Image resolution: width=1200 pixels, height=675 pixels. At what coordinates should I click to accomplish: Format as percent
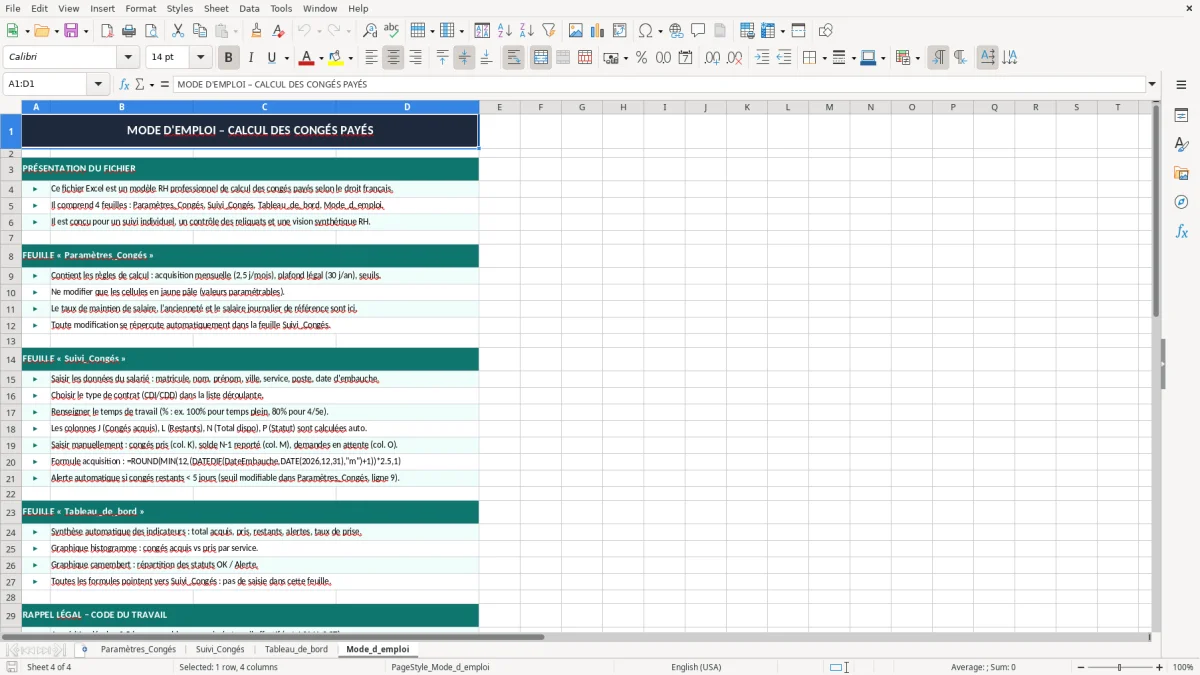(641, 58)
